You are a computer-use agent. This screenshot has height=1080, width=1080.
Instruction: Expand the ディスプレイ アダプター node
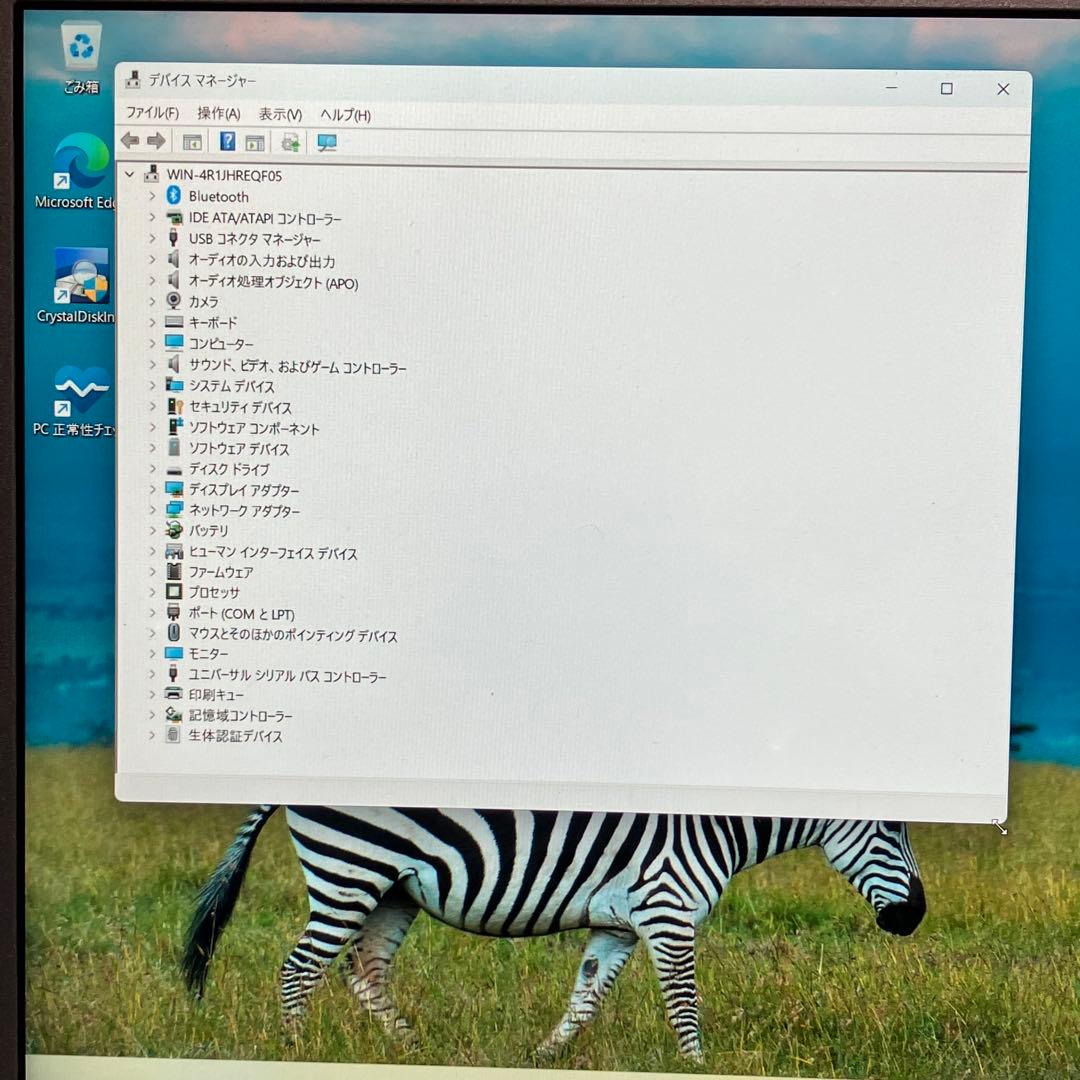pos(152,490)
